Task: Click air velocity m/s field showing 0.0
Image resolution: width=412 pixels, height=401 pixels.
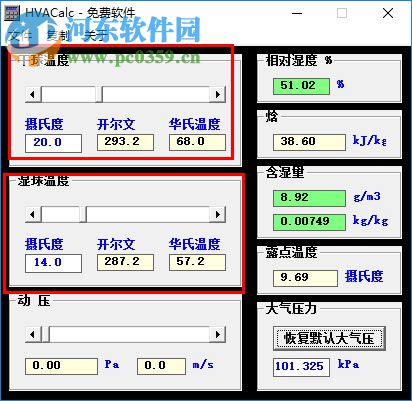Action: coord(161,366)
